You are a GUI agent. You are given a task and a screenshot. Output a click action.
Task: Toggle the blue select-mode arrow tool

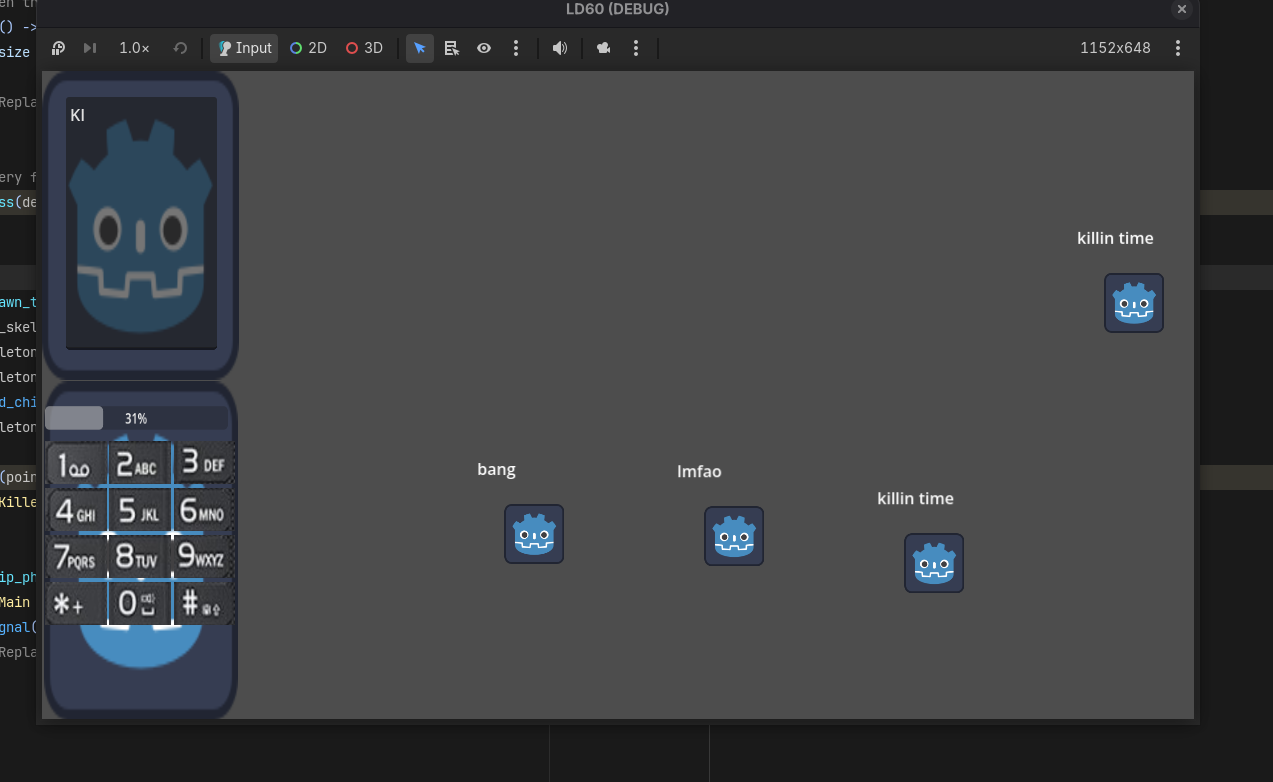[420, 48]
